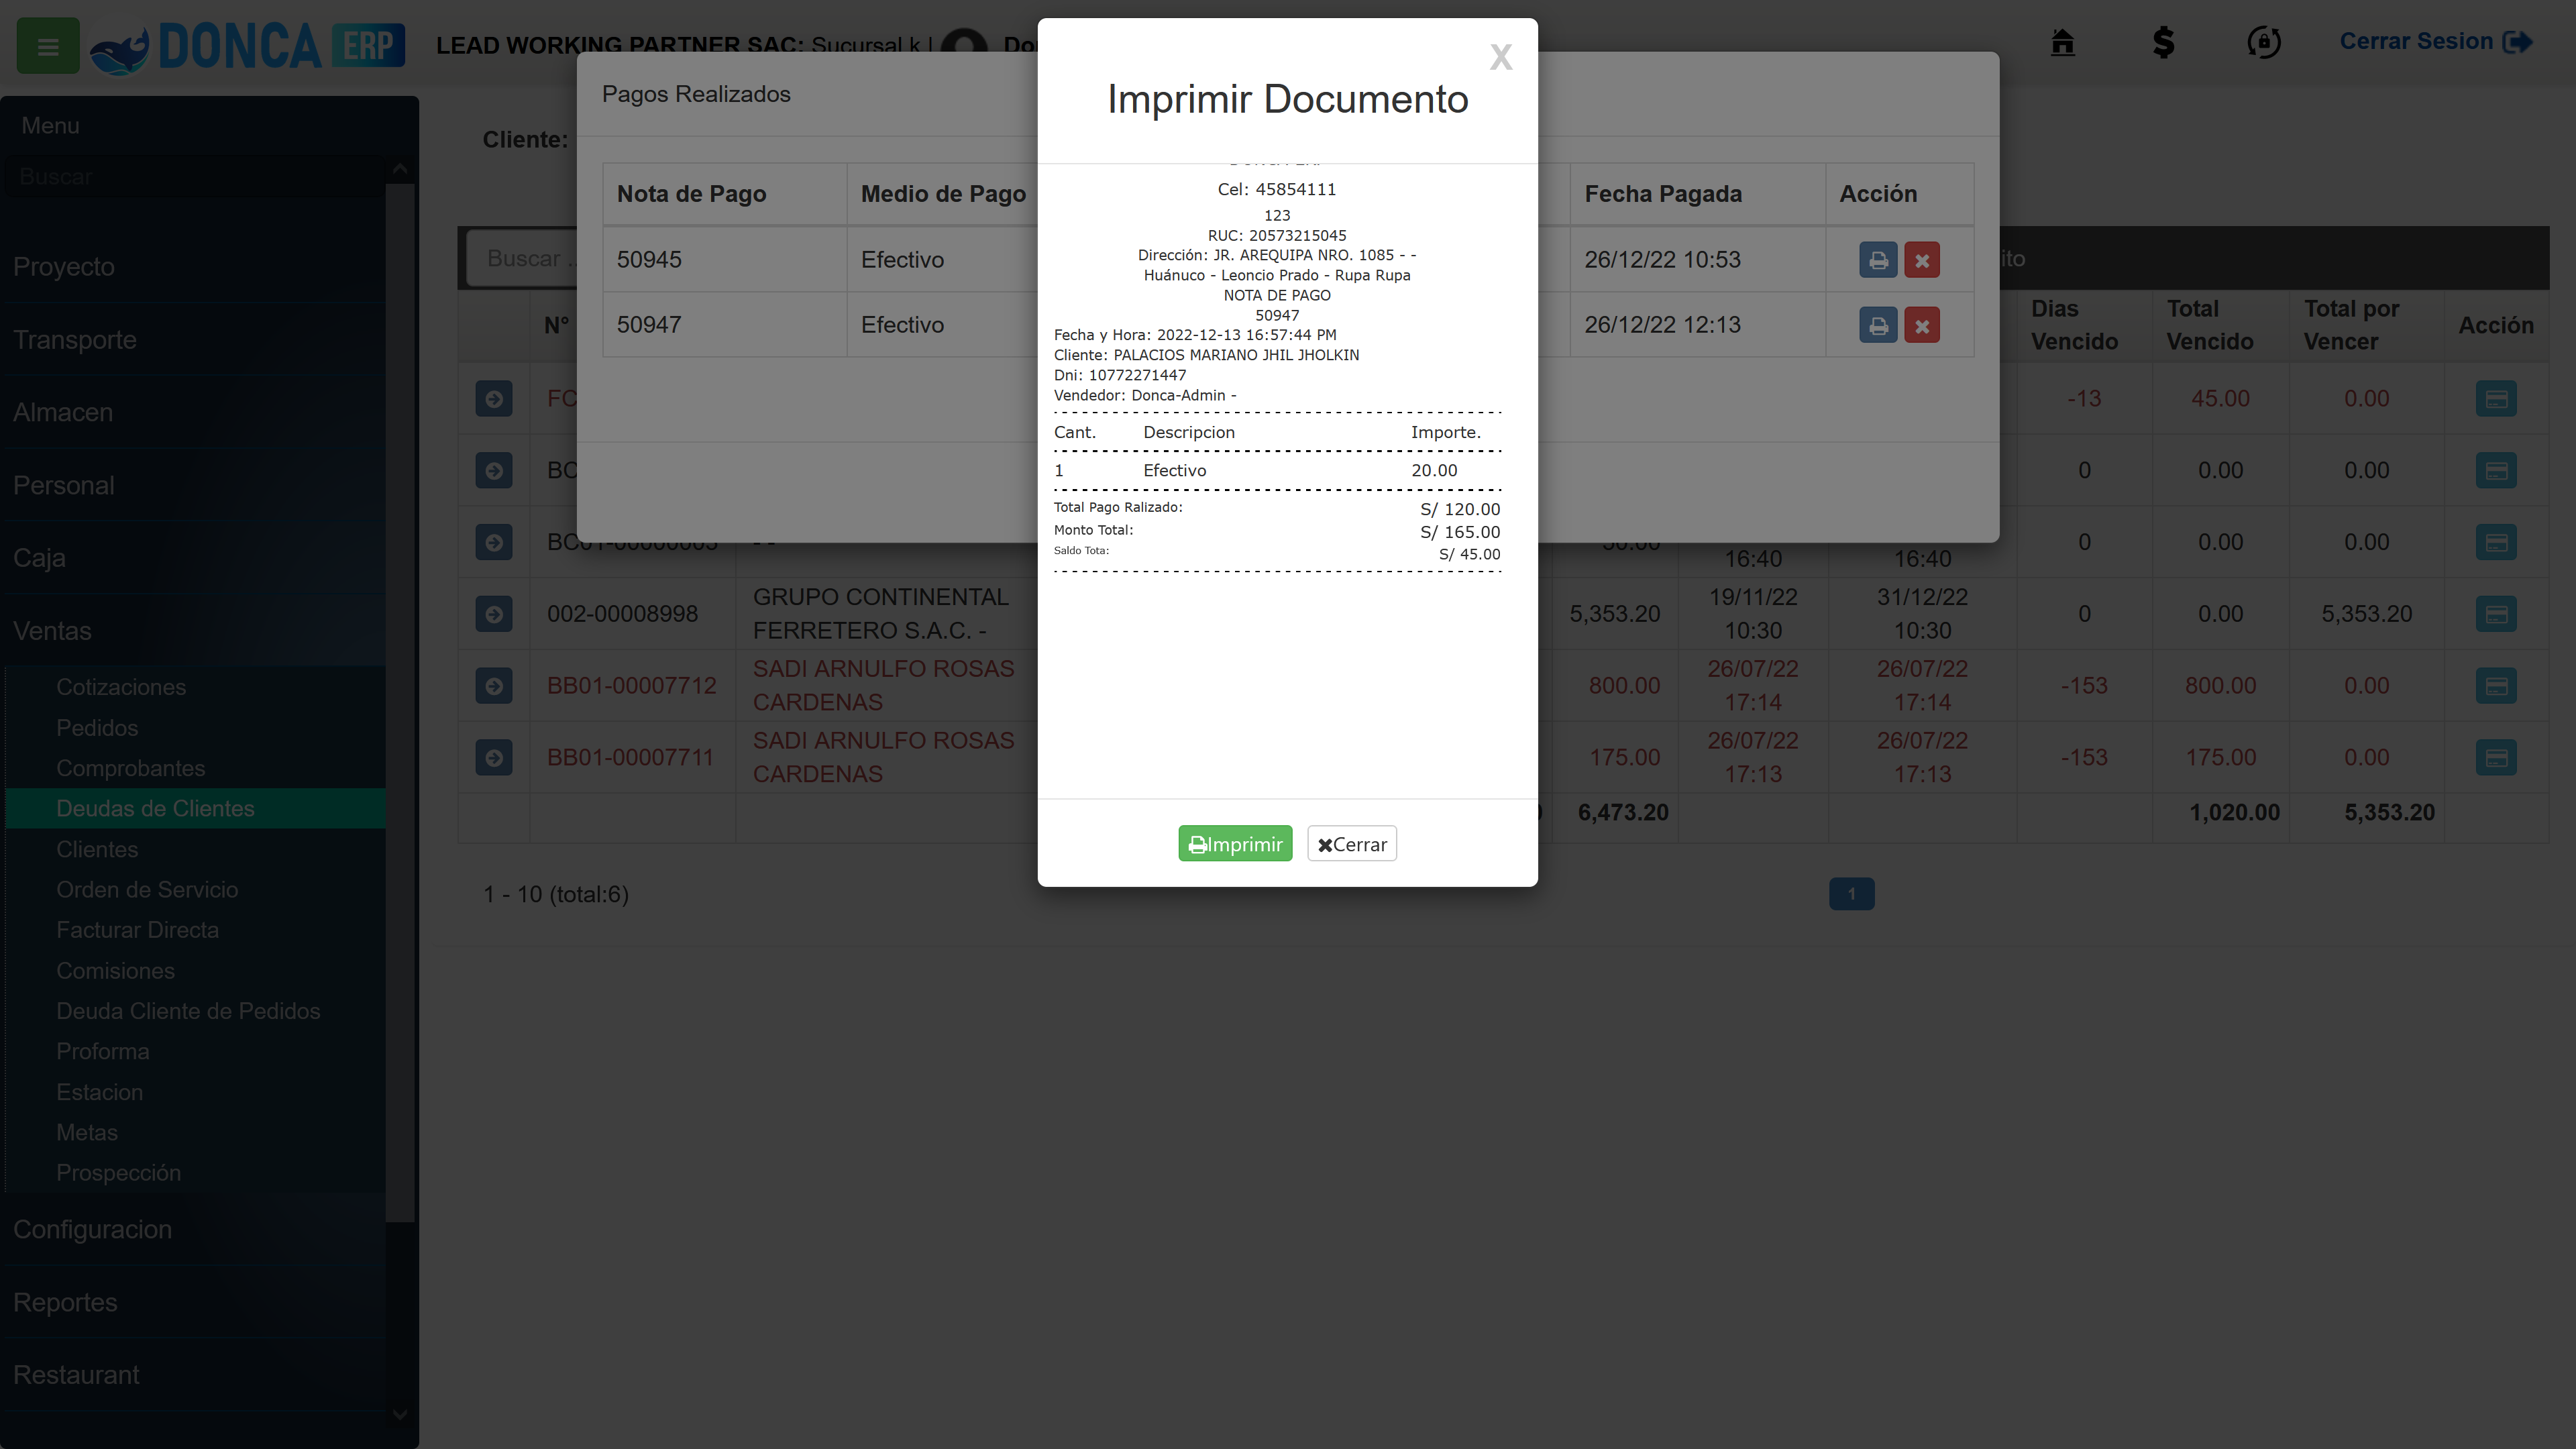Open Personal menu
Screen dimensions: 2576x1449
pos(194,485)
